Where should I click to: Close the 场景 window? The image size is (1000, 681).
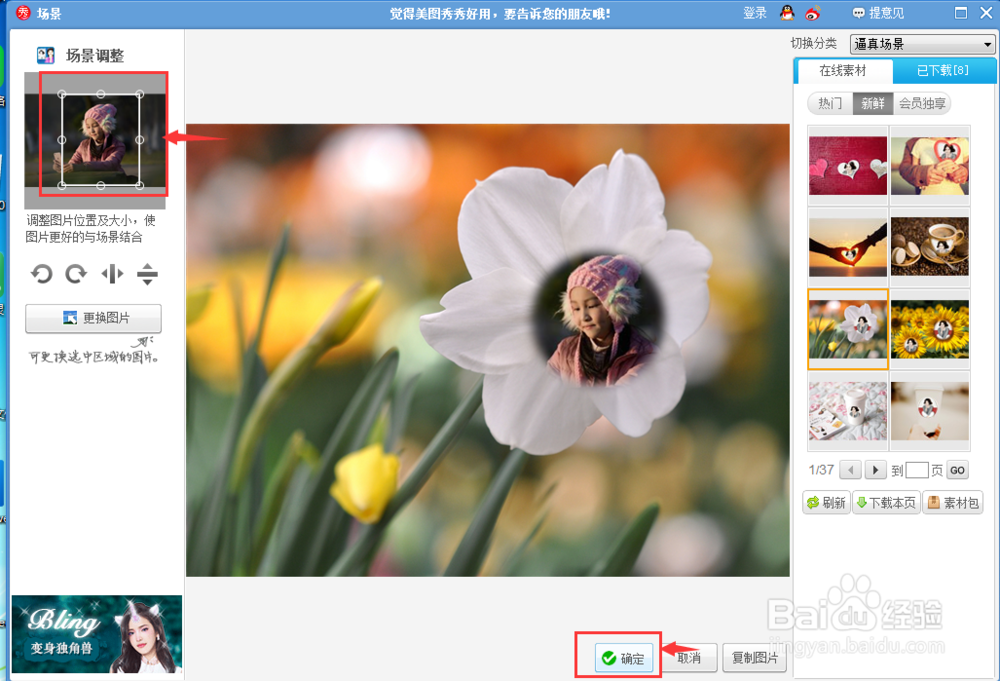click(x=986, y=13)
